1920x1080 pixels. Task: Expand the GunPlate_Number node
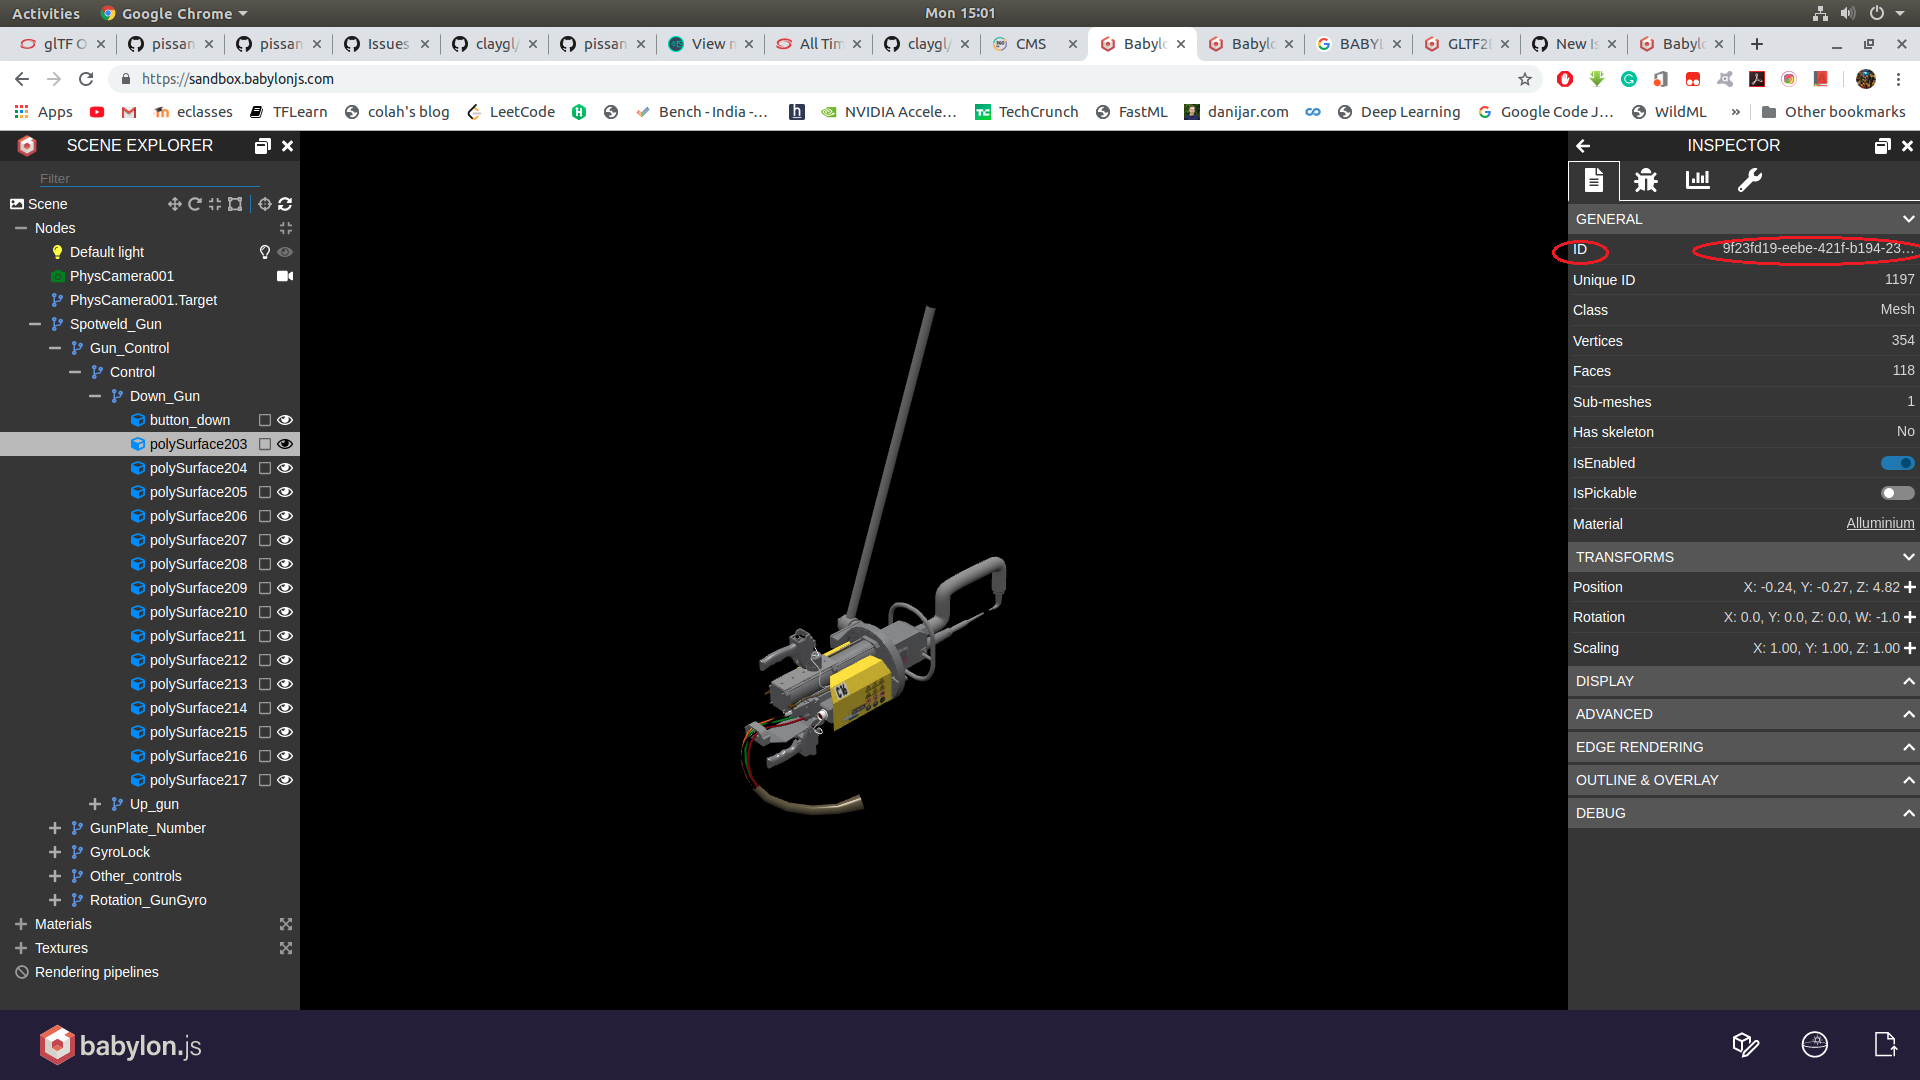click(x=55, y=828)
